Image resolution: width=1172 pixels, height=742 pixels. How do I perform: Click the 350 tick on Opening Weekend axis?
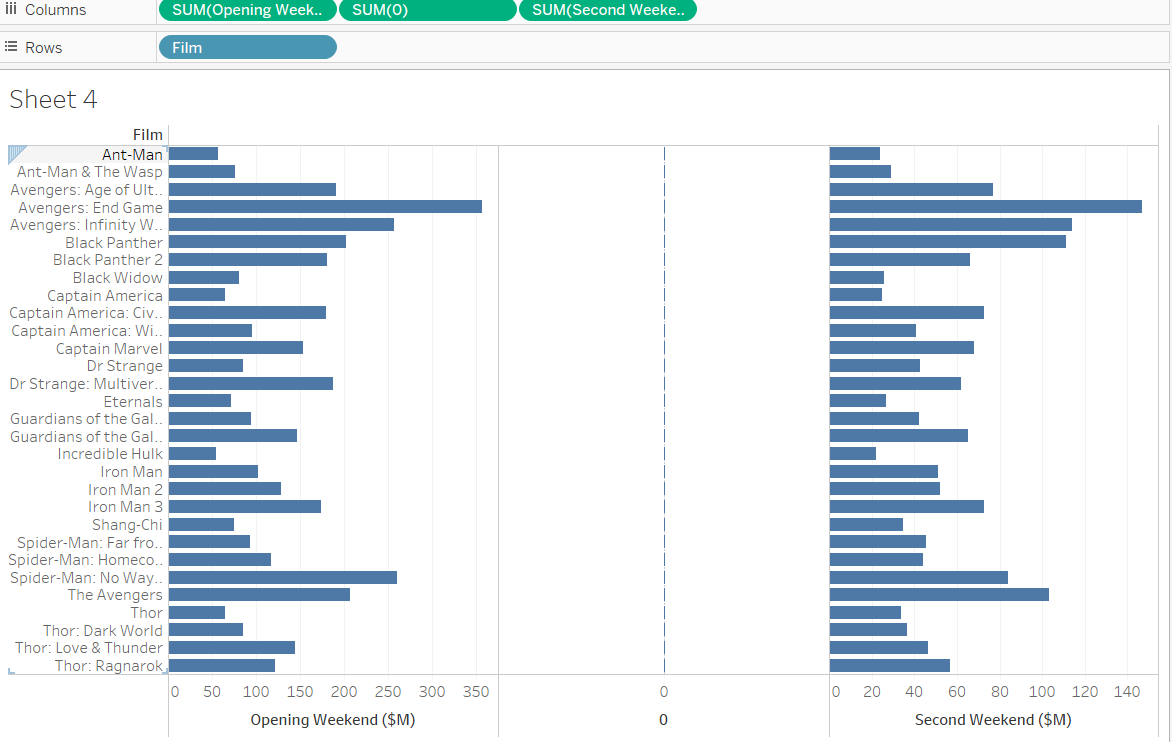(476, 692)
